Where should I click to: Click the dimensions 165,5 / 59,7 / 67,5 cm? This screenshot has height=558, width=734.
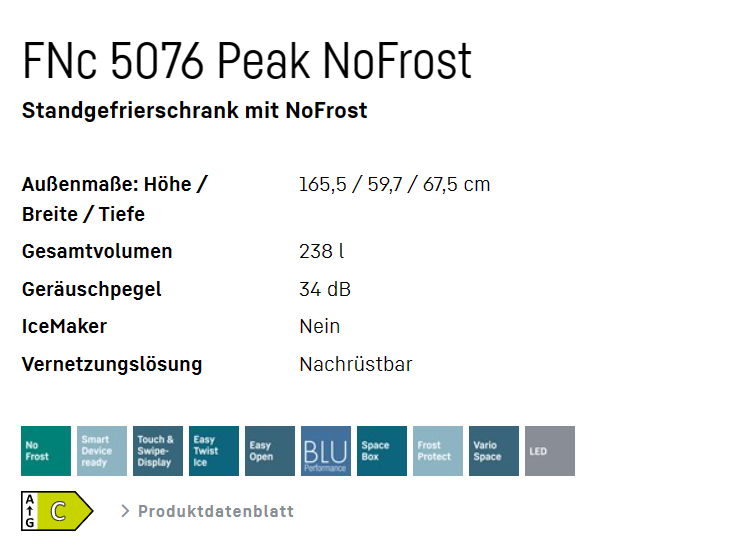395,184
